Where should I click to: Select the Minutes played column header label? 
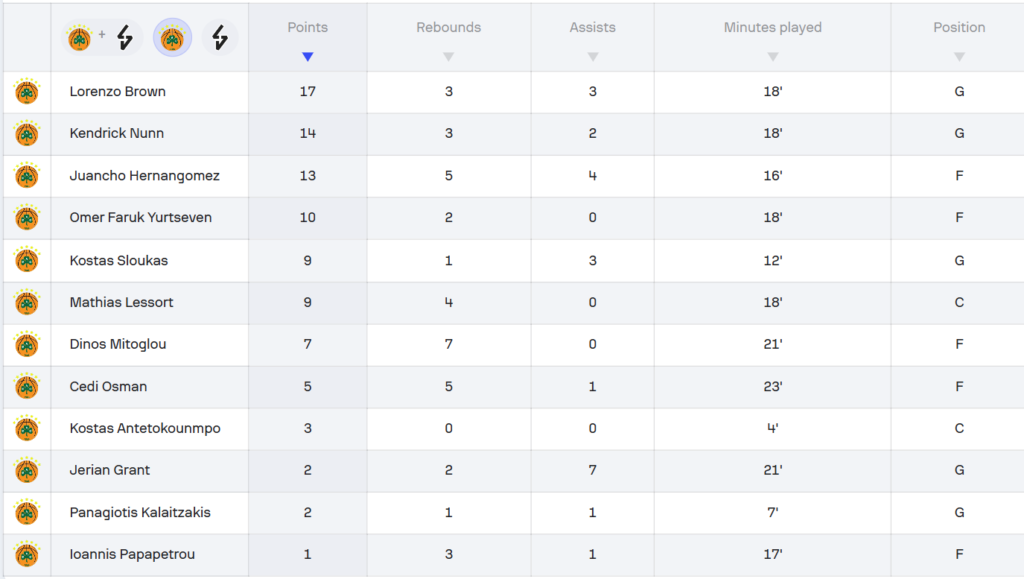point(772,28)
